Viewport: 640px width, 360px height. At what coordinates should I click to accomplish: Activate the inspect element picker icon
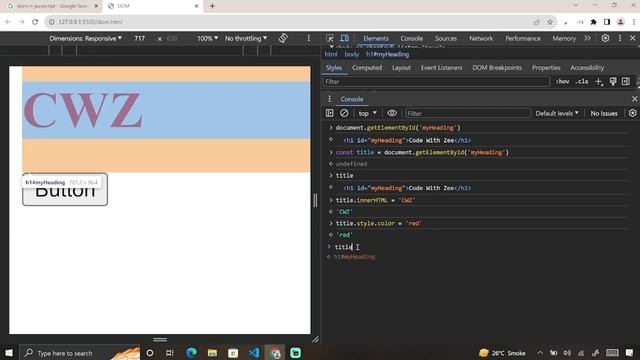[x=330, y=38]
